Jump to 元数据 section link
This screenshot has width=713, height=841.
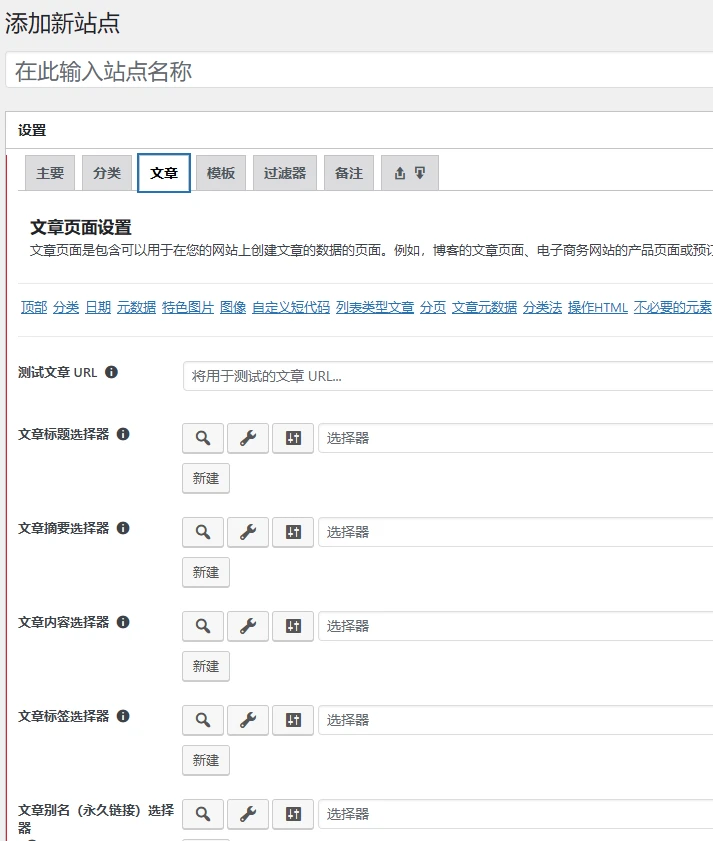(136, 307)
